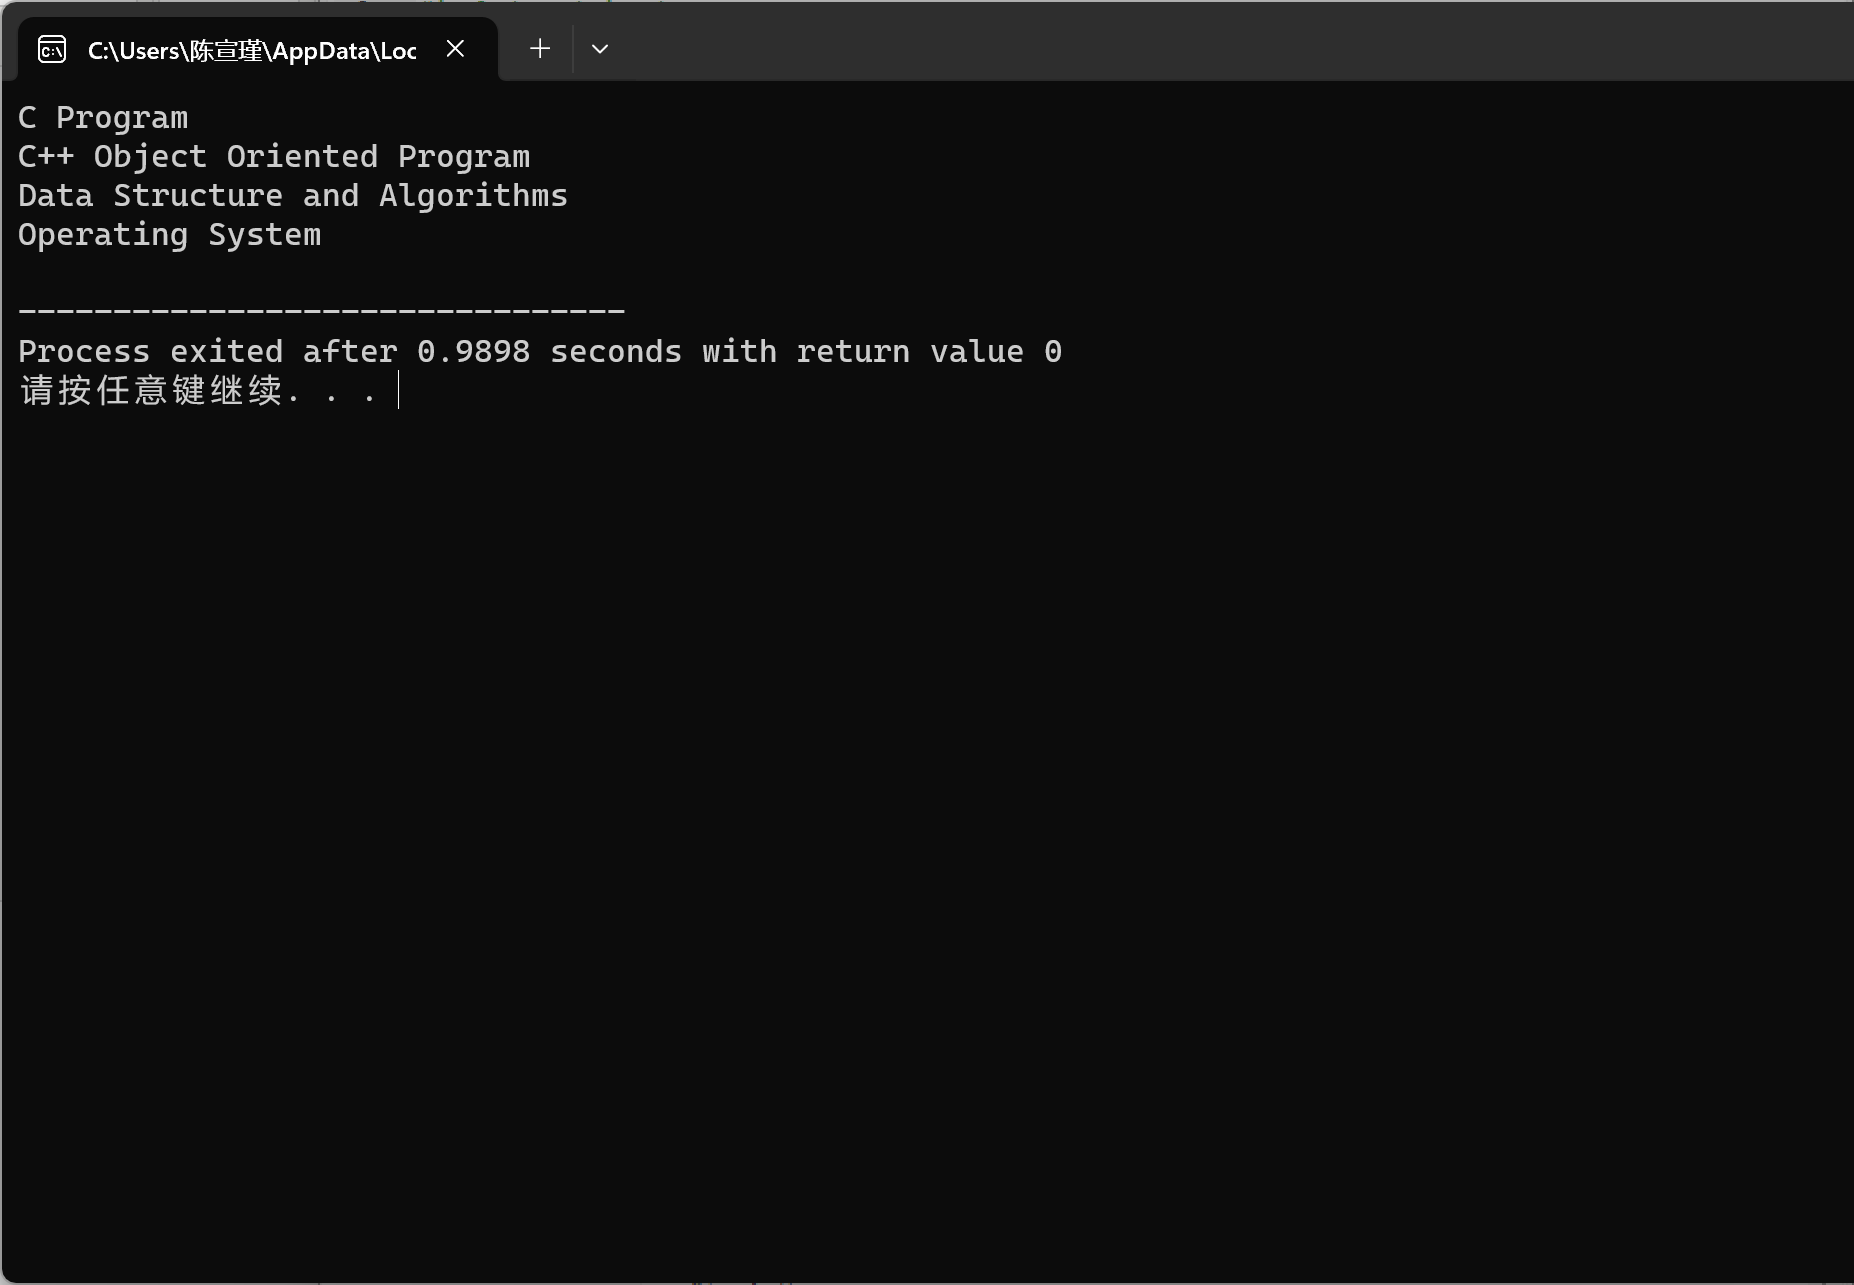Click the word 'Operating' in the fourth line

tap(103, 235)
